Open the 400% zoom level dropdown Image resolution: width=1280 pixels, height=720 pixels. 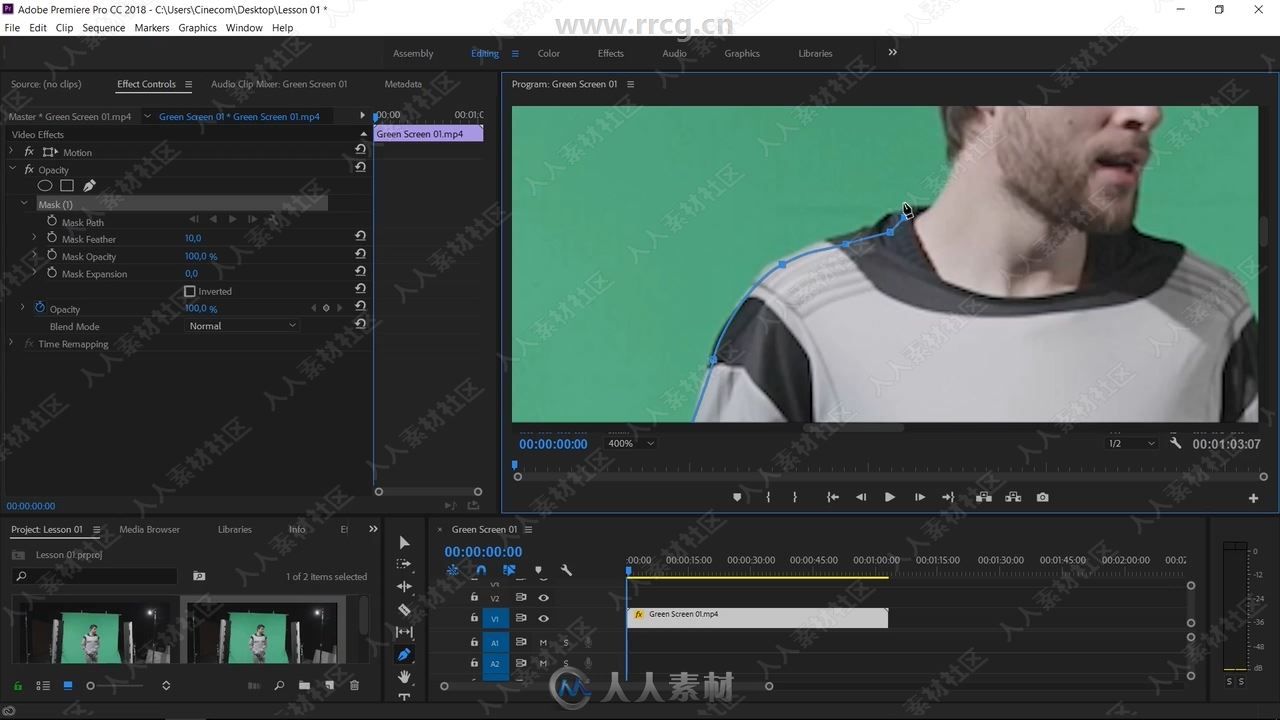pyautogui.click(x=631, y=443)
